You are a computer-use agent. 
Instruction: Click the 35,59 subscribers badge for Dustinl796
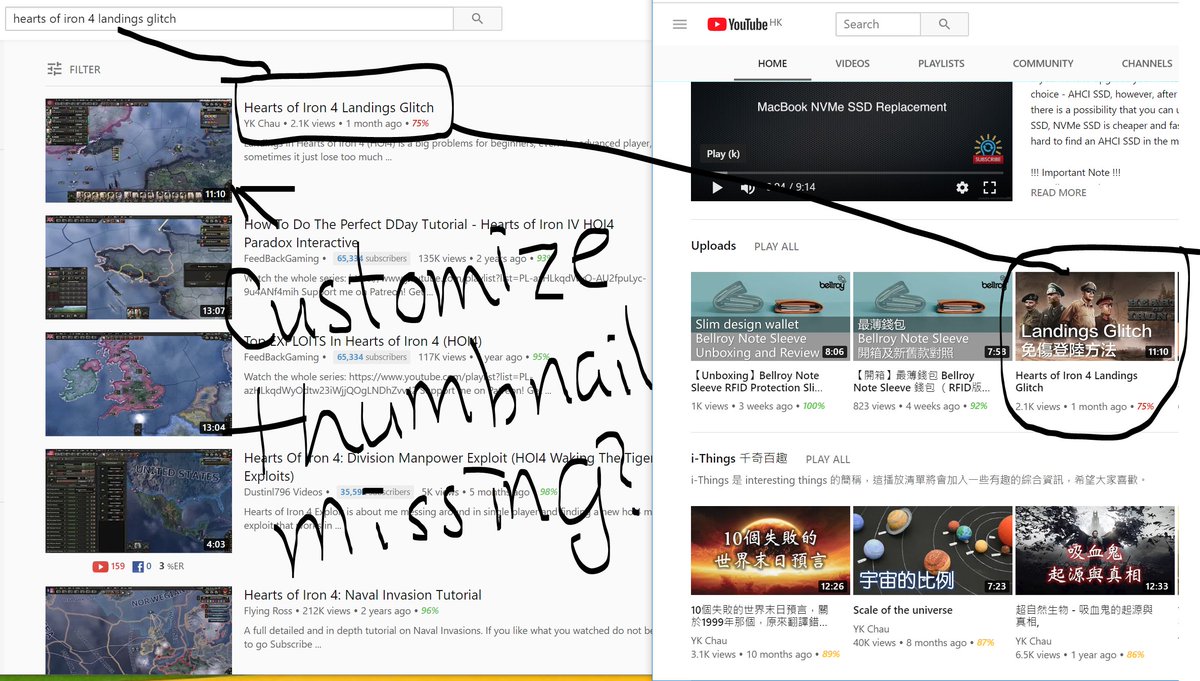coord(375,492)
